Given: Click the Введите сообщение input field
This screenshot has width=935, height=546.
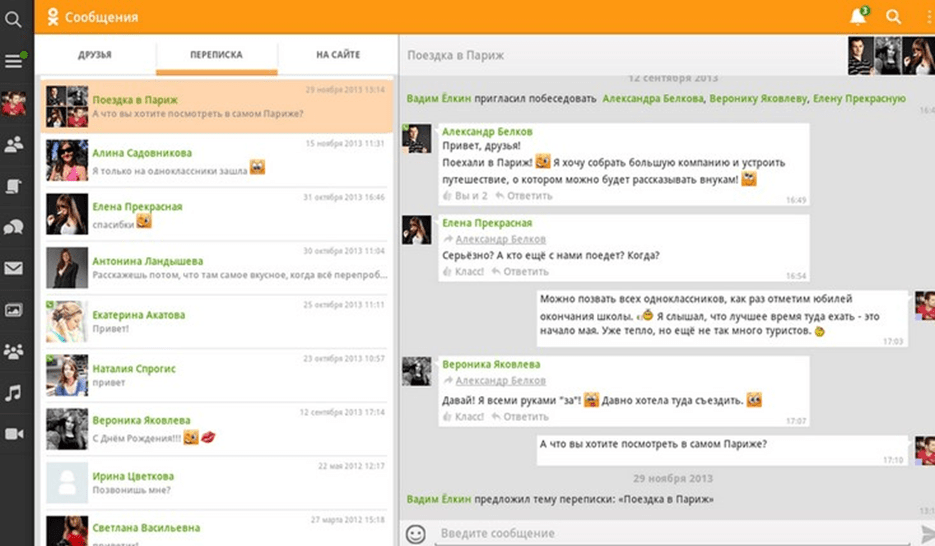Looking at the screenshot, I should pos(670,534).
